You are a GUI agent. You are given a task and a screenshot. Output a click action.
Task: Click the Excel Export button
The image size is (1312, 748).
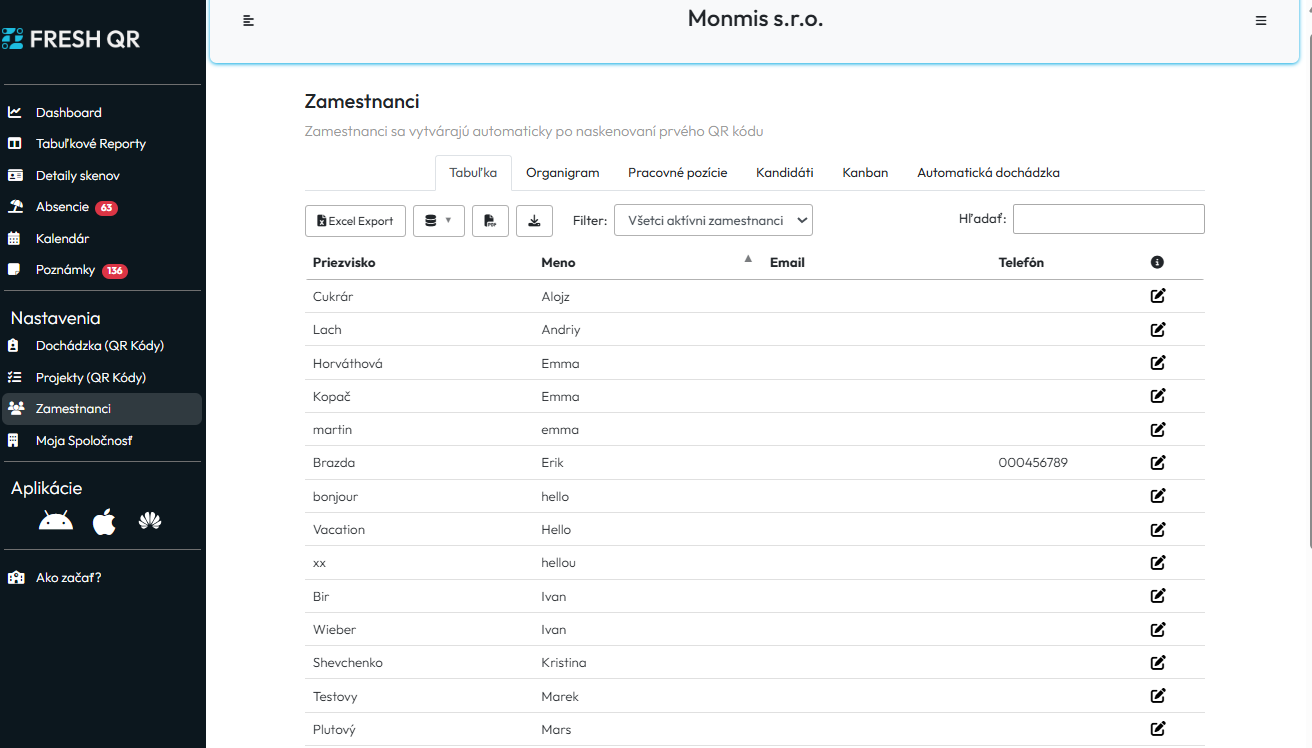tap(354, 221)
